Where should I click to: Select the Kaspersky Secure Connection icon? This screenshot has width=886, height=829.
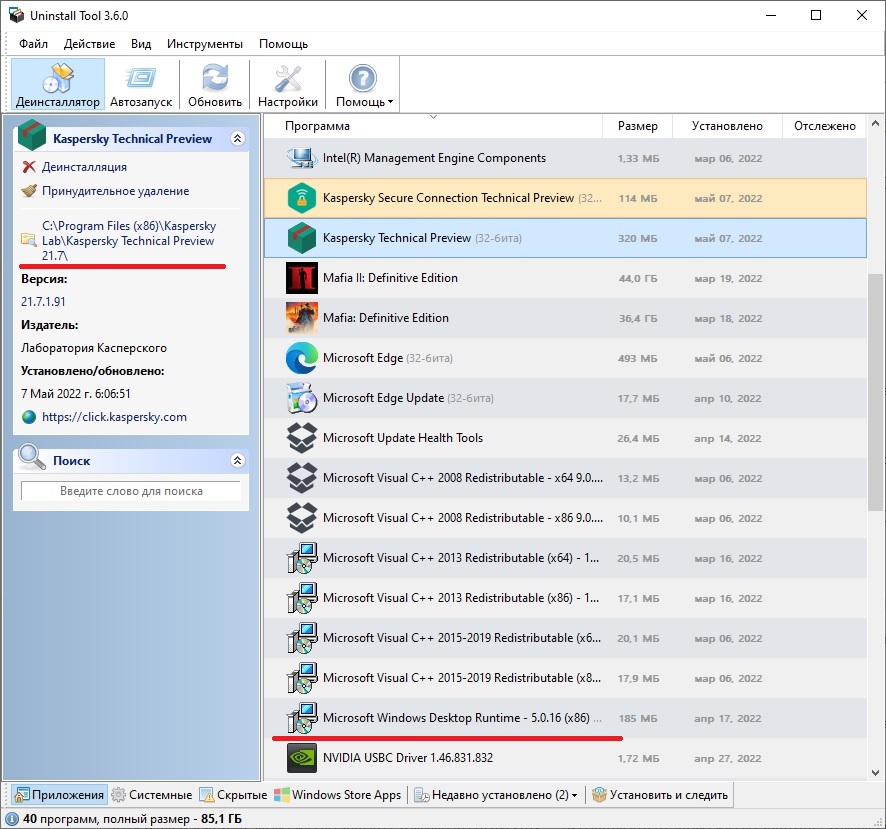tap(302, 198)
